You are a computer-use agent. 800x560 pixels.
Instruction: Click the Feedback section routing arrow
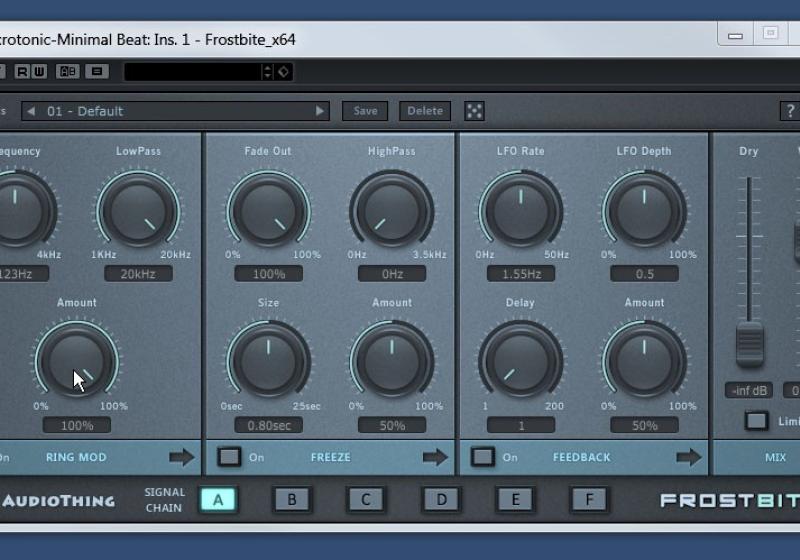pyautogui.click(x=689, y=457)
